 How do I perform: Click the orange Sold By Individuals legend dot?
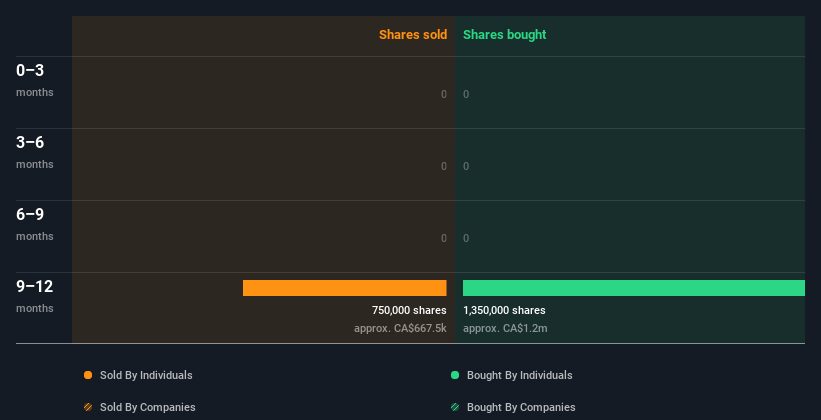(x=88, y=375)
